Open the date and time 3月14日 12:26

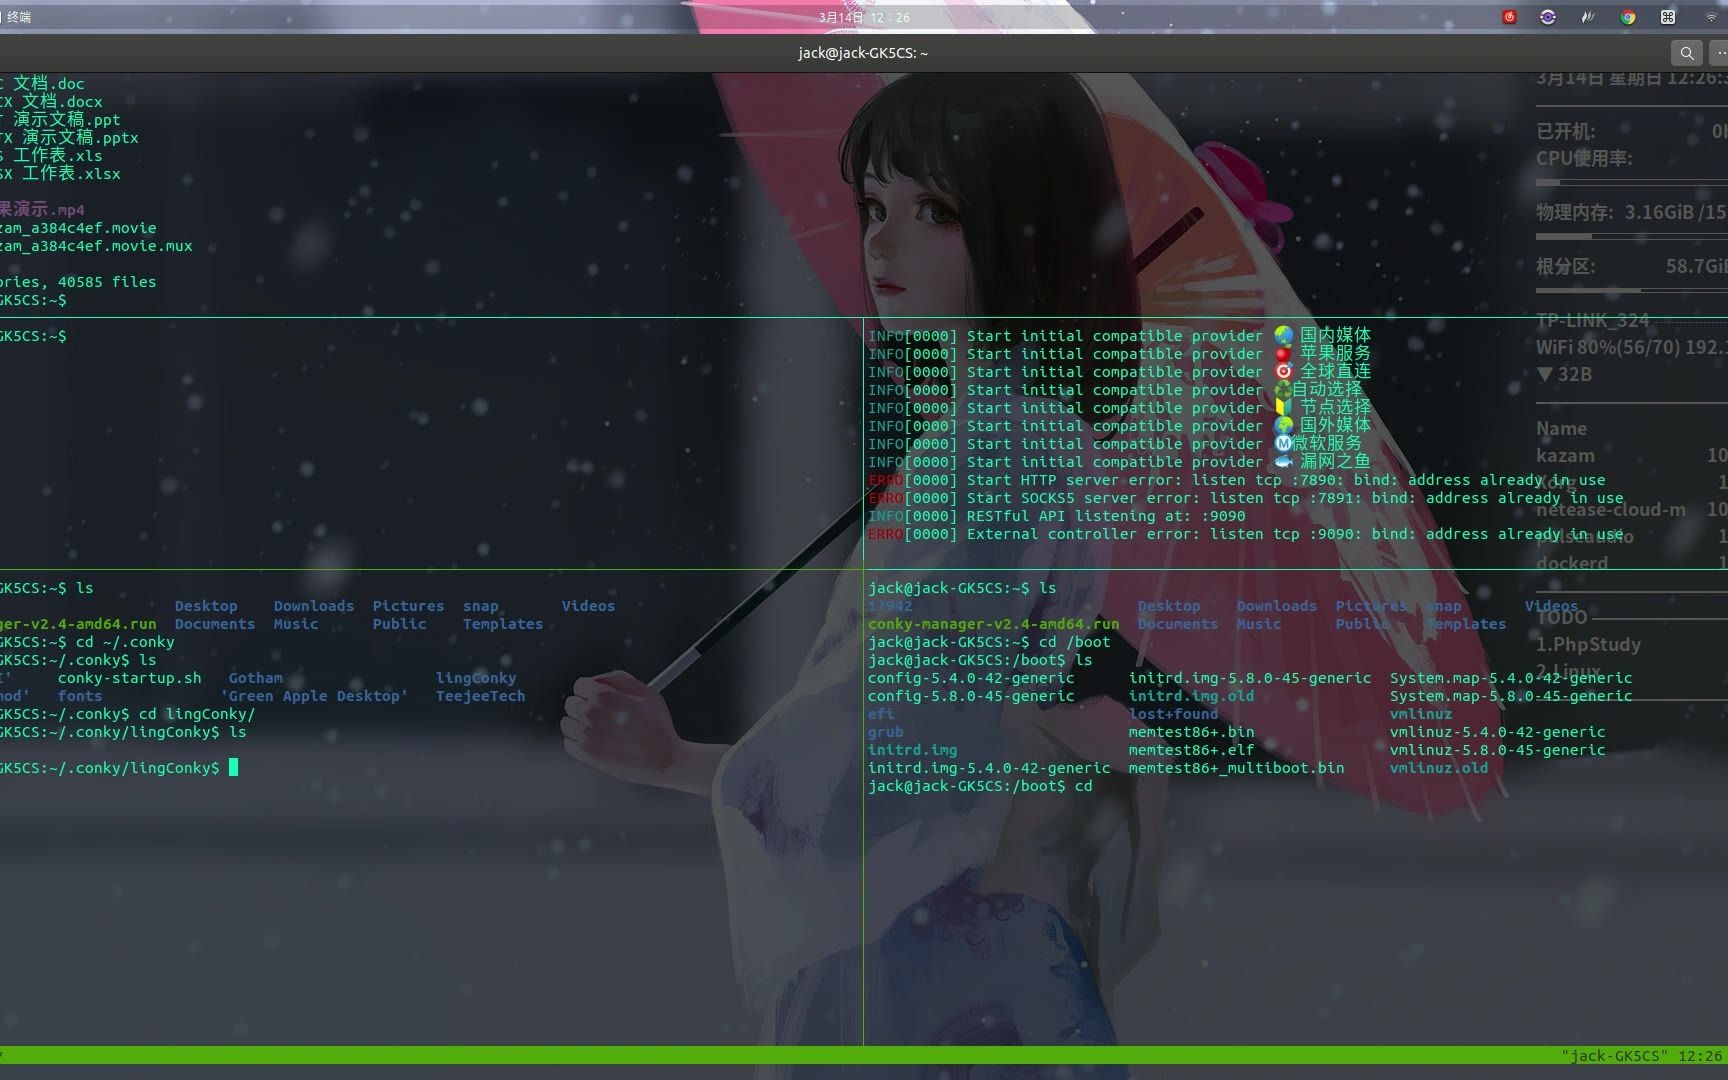pos(864,17)
